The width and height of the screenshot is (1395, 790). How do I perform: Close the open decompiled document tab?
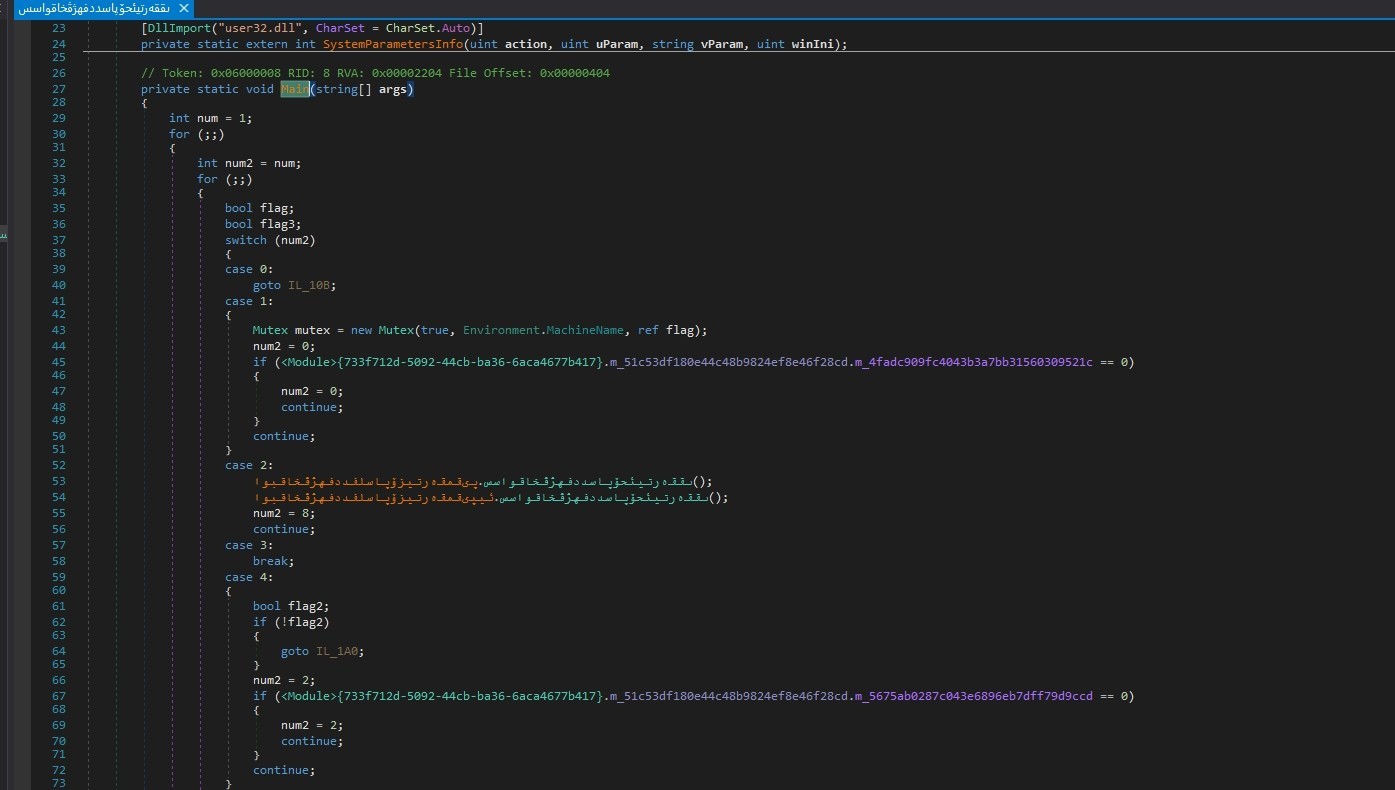pyautogui.click(x=184, y=8)
